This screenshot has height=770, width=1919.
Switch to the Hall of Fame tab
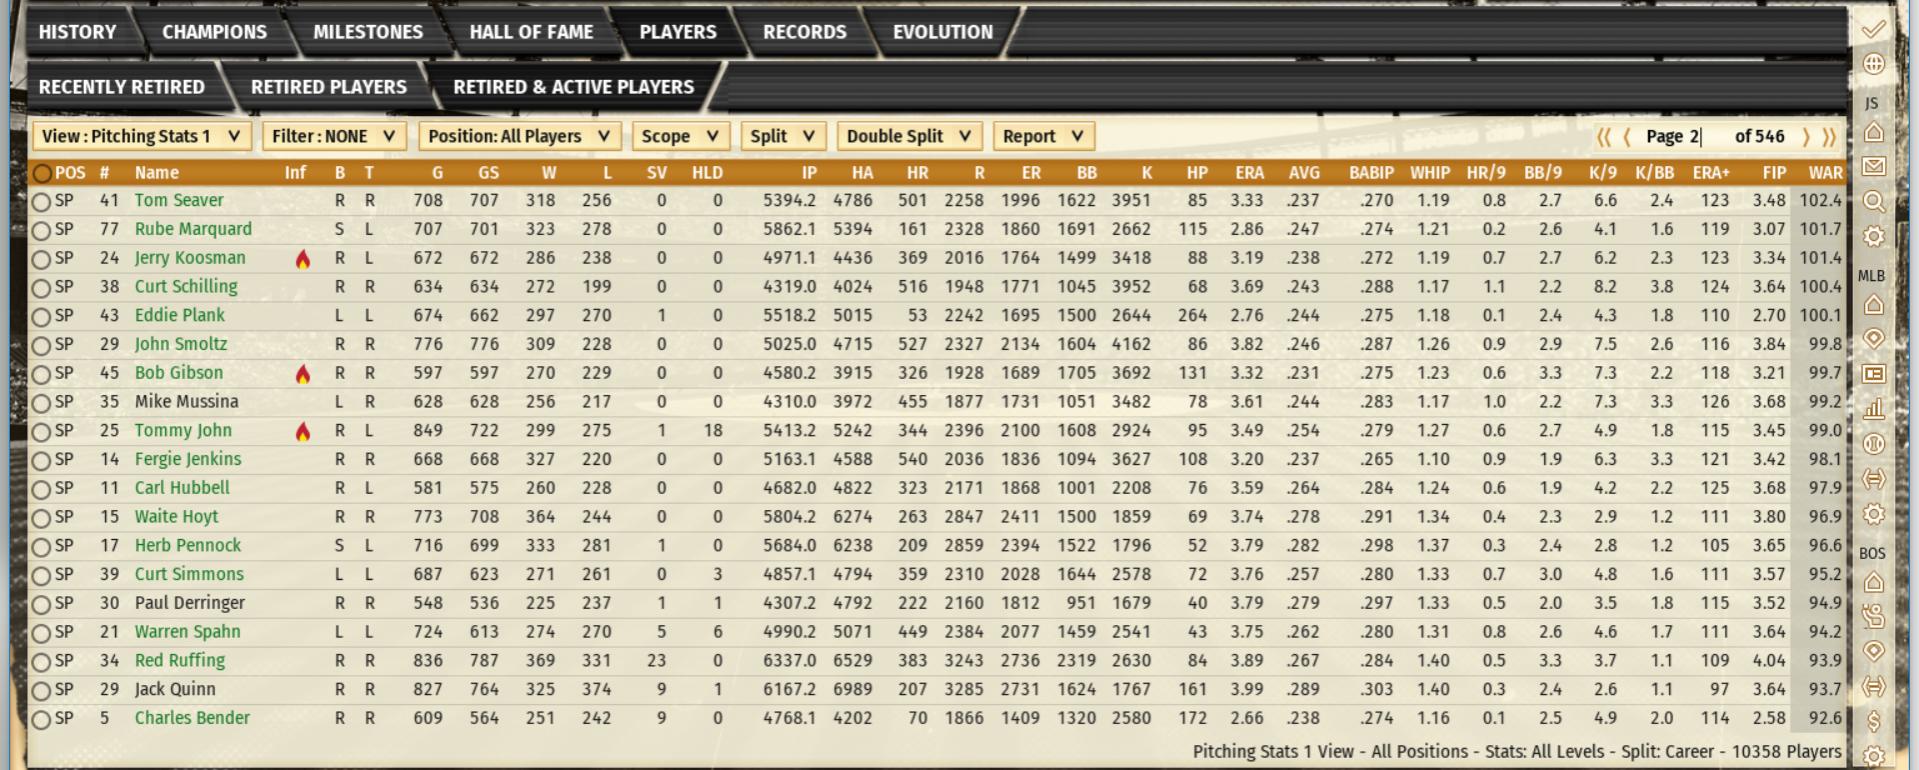[531, 32]
